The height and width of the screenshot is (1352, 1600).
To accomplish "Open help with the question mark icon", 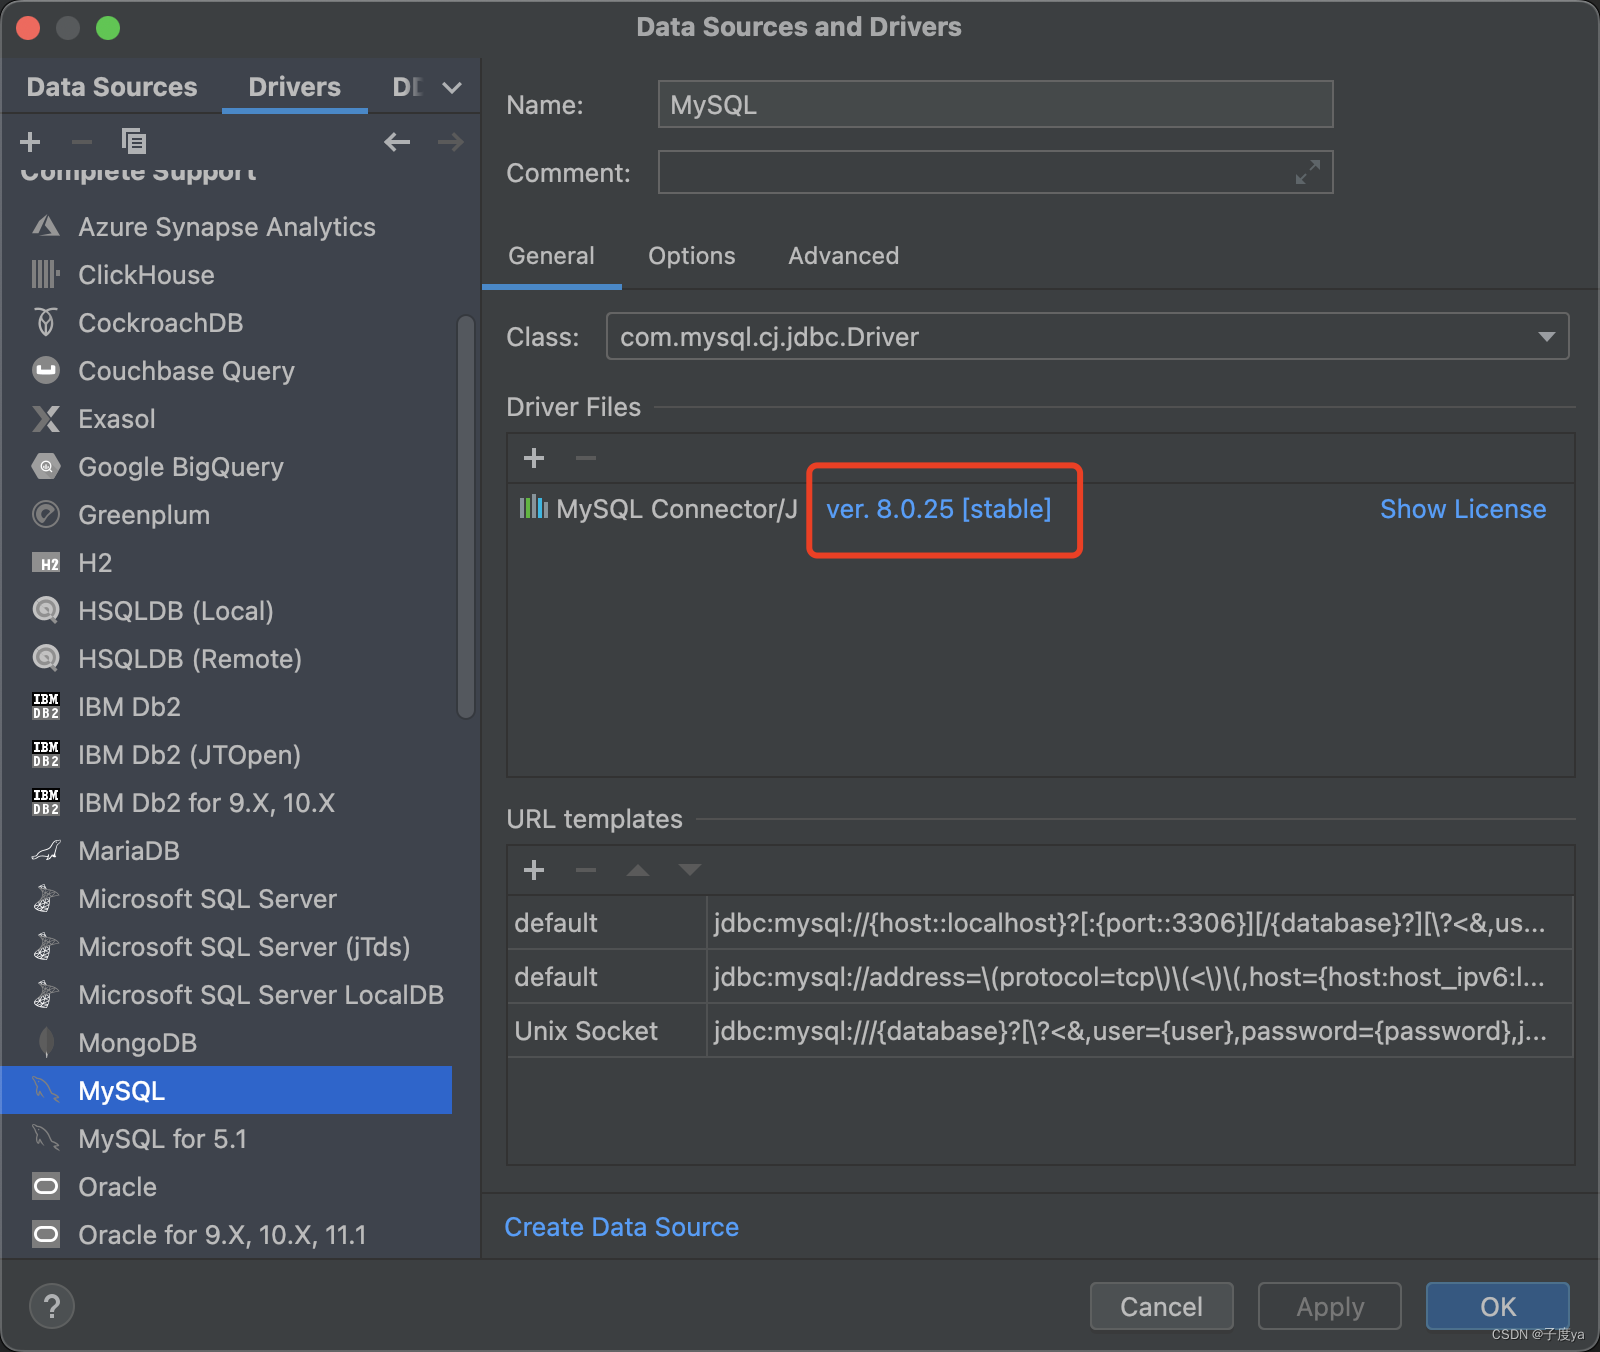I will [52, 1305].
